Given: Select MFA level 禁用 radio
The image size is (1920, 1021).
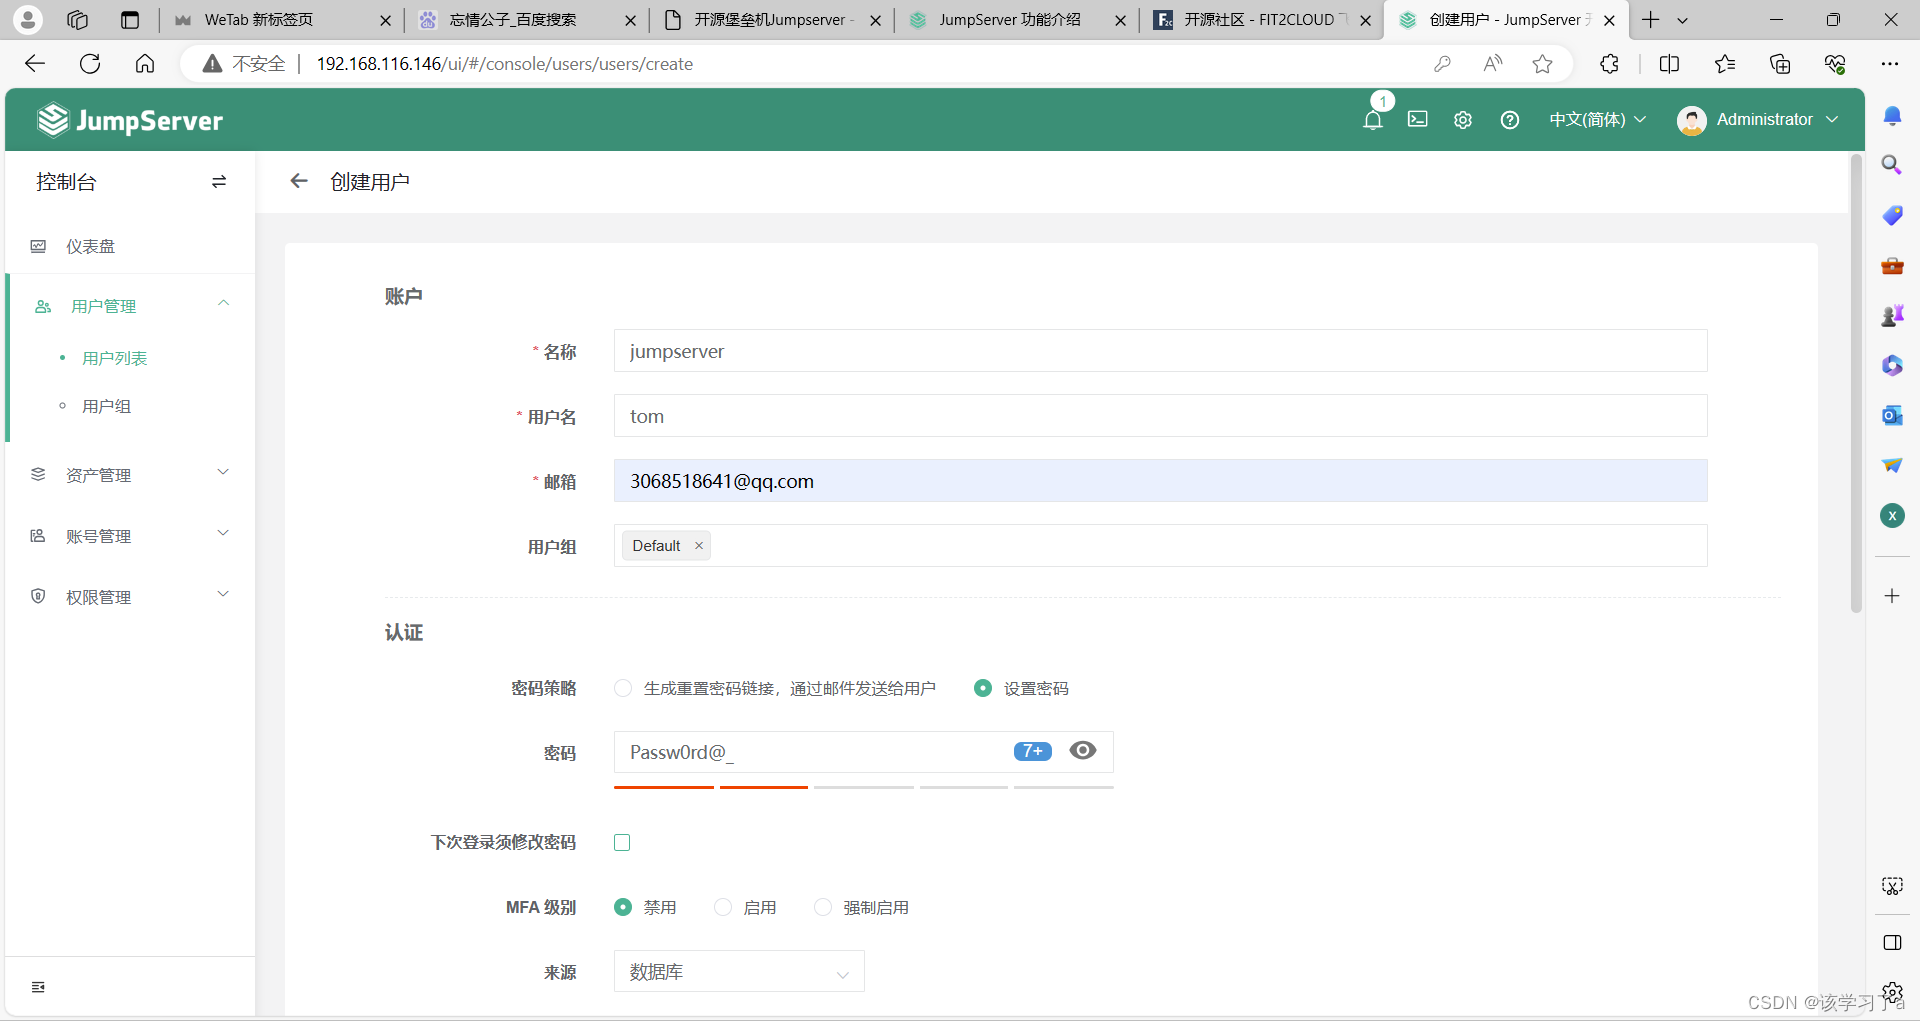Looking at the screenshot, I should (x=623, y=907).
